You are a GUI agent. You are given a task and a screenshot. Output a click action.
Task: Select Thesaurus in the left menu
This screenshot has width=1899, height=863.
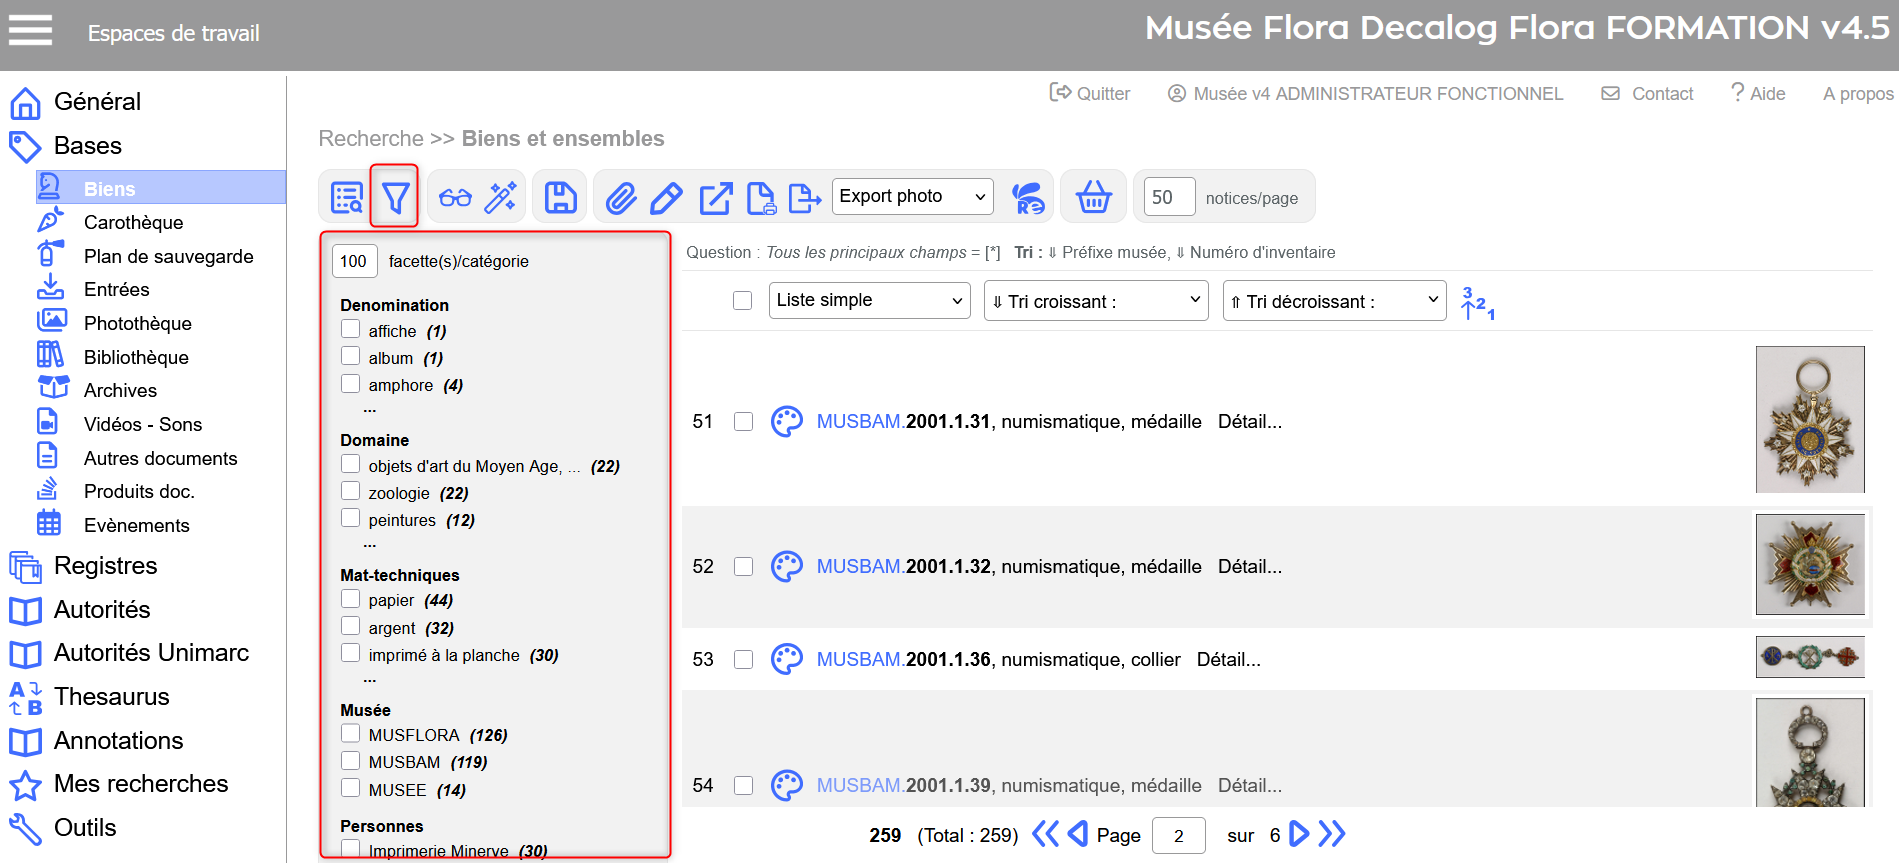tap(111, 696)
